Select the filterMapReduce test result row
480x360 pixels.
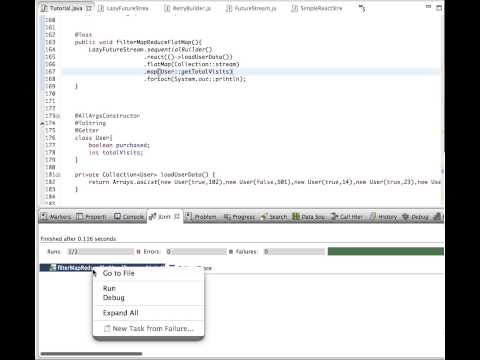click(x=102, y=267)
